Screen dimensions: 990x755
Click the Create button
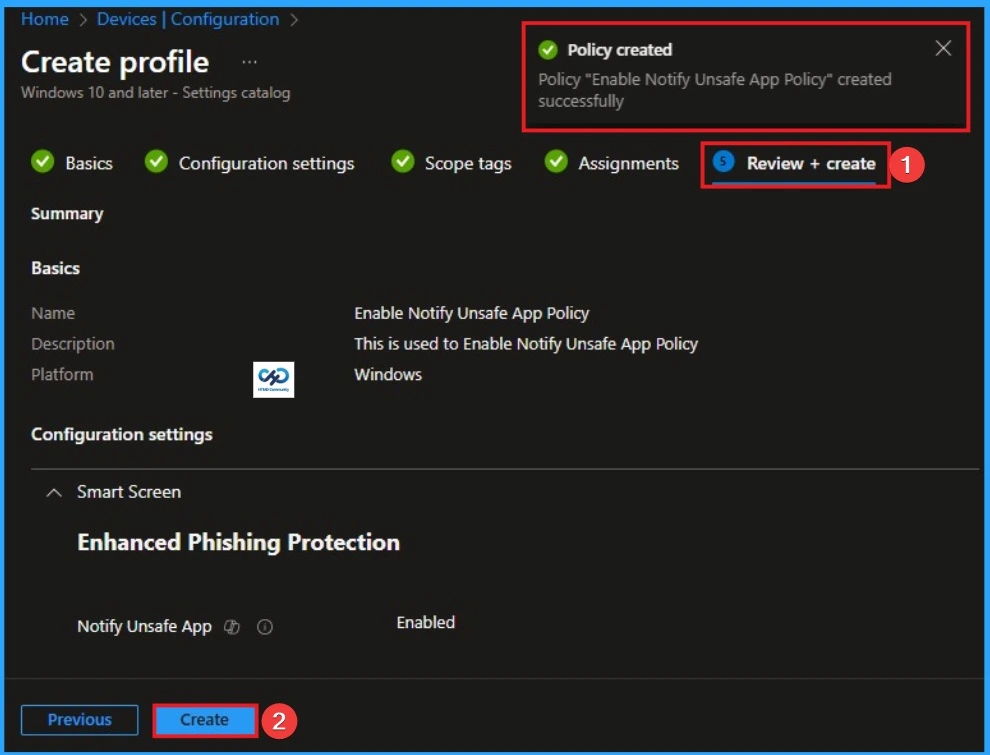pyautogui.click(x=204, y=719)
